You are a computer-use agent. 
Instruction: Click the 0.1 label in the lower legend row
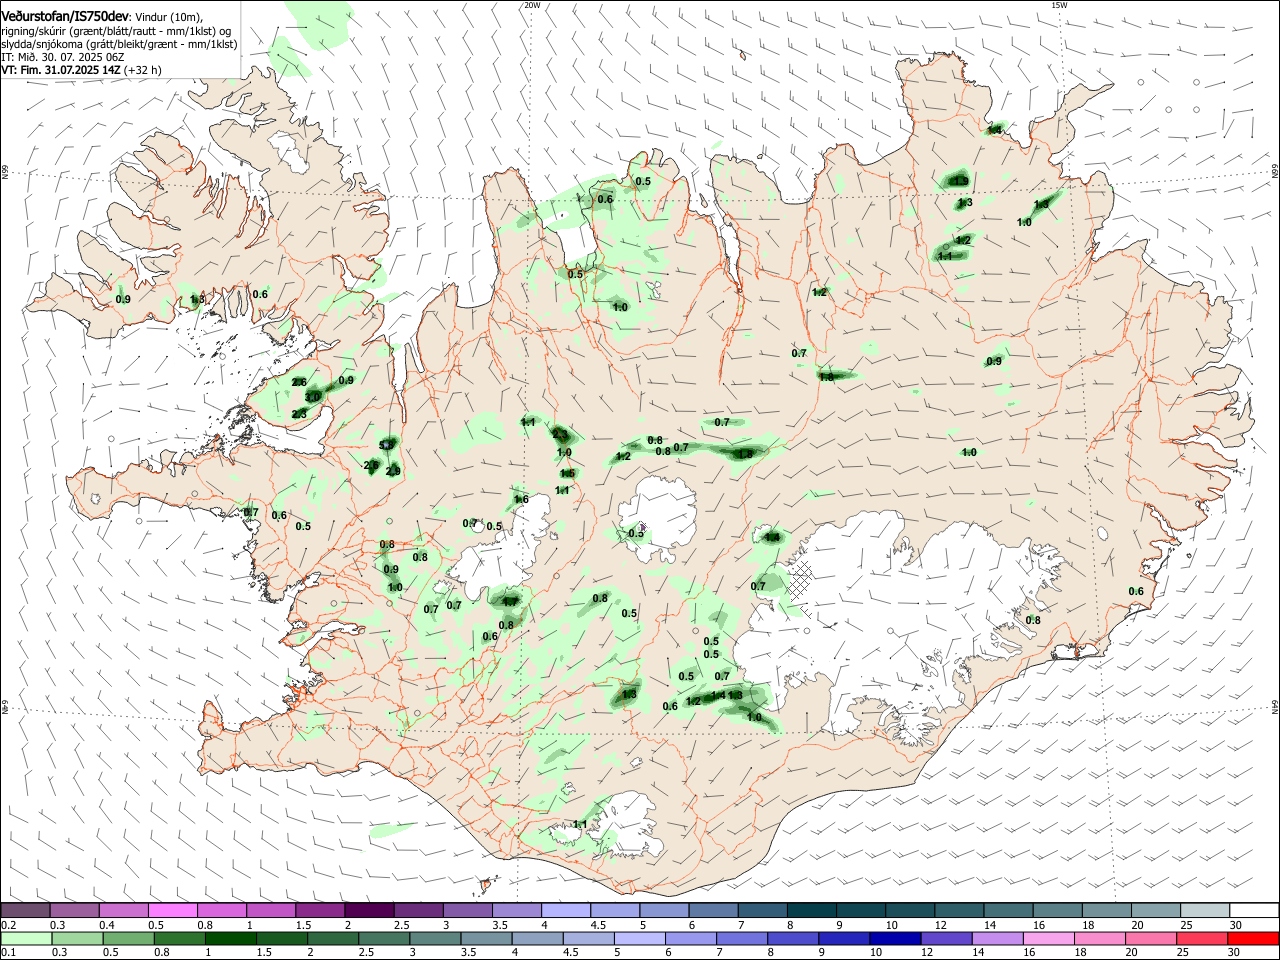[8, 953]
